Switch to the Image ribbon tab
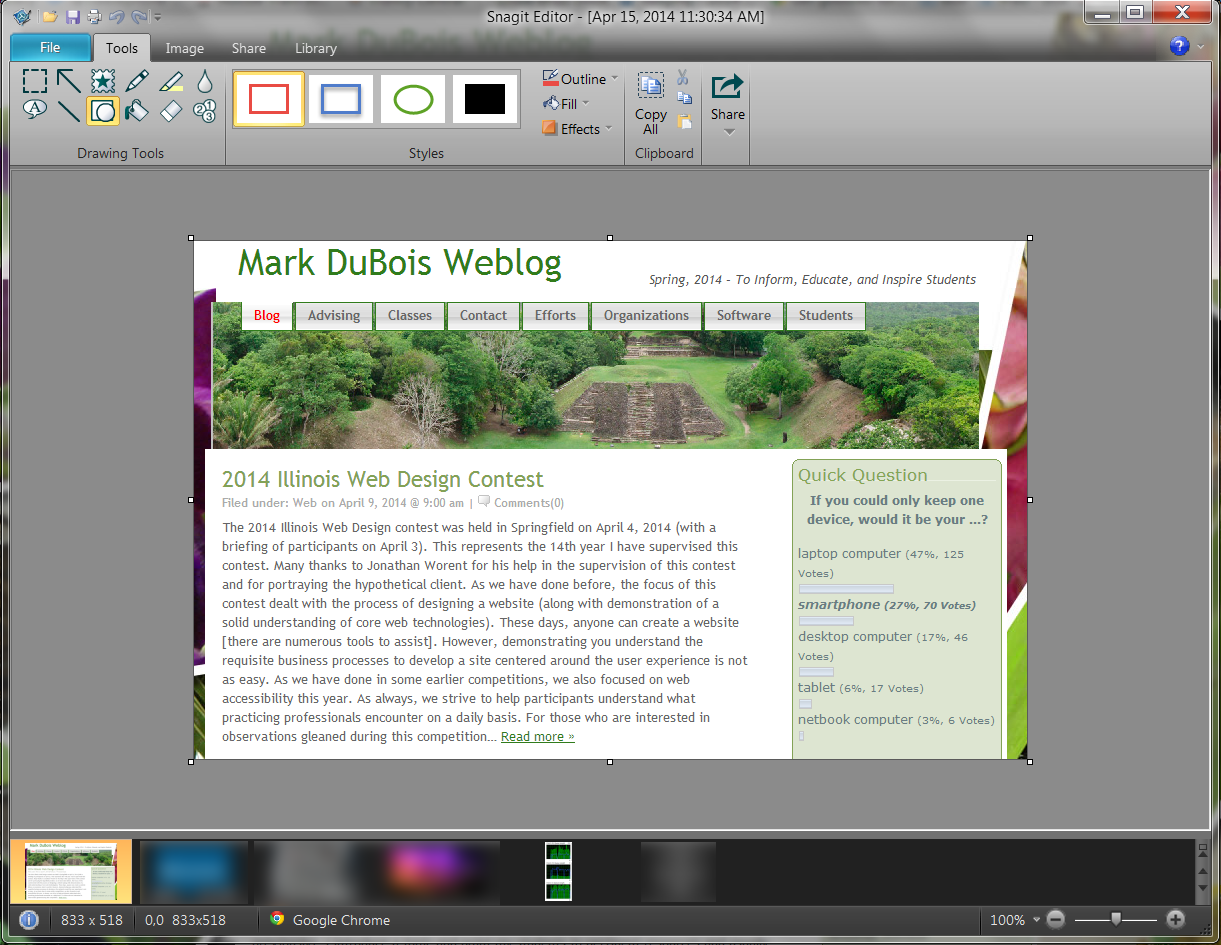 [x=185, y=48]
